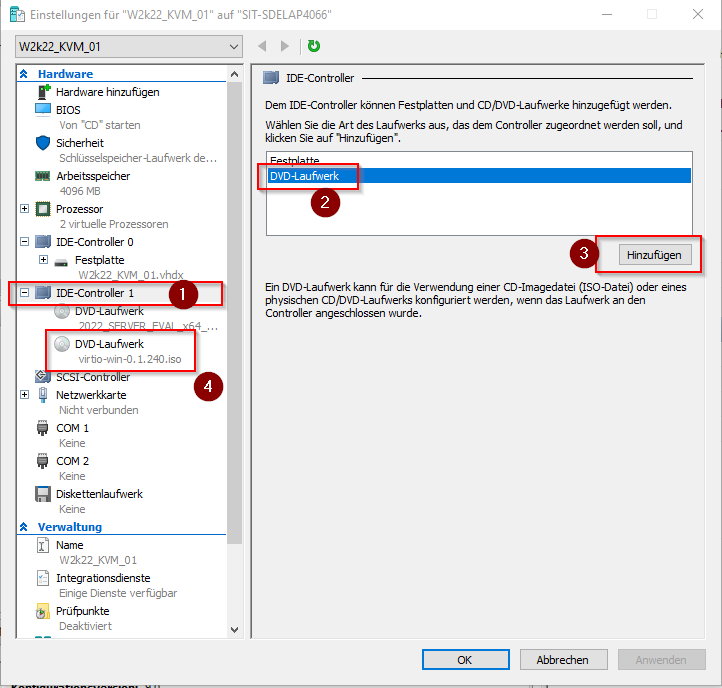Click the Sicherheit shield icon

click(43, 143)
